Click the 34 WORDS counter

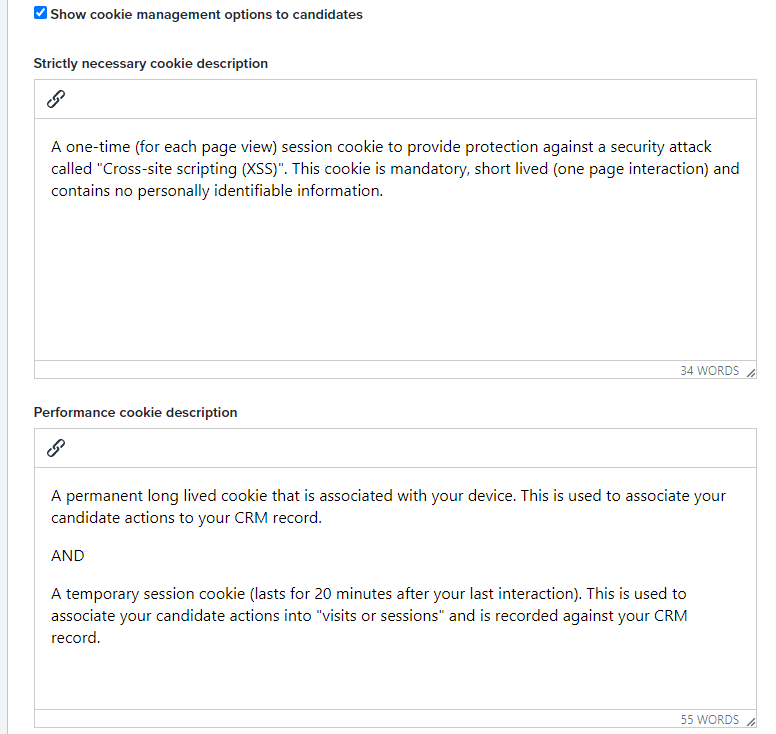pos(709,371)
